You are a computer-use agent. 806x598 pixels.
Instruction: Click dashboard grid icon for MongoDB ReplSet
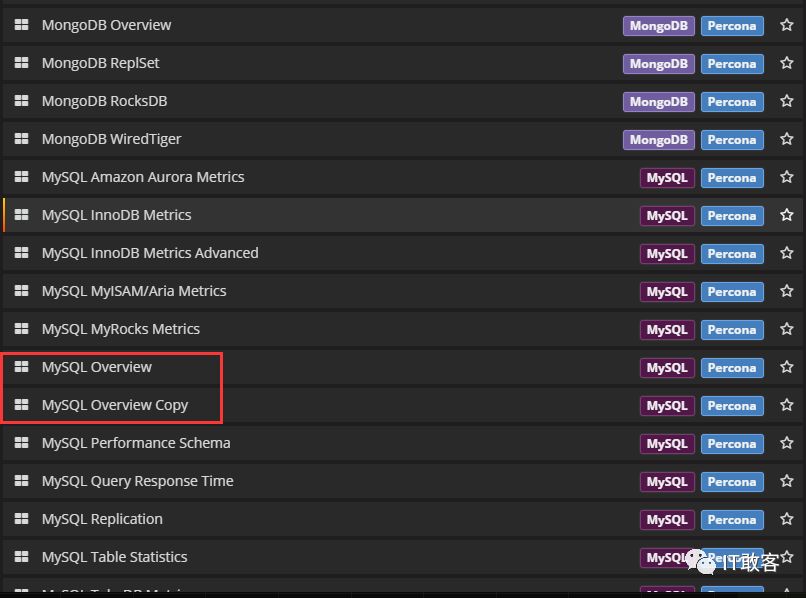[22, 63]
